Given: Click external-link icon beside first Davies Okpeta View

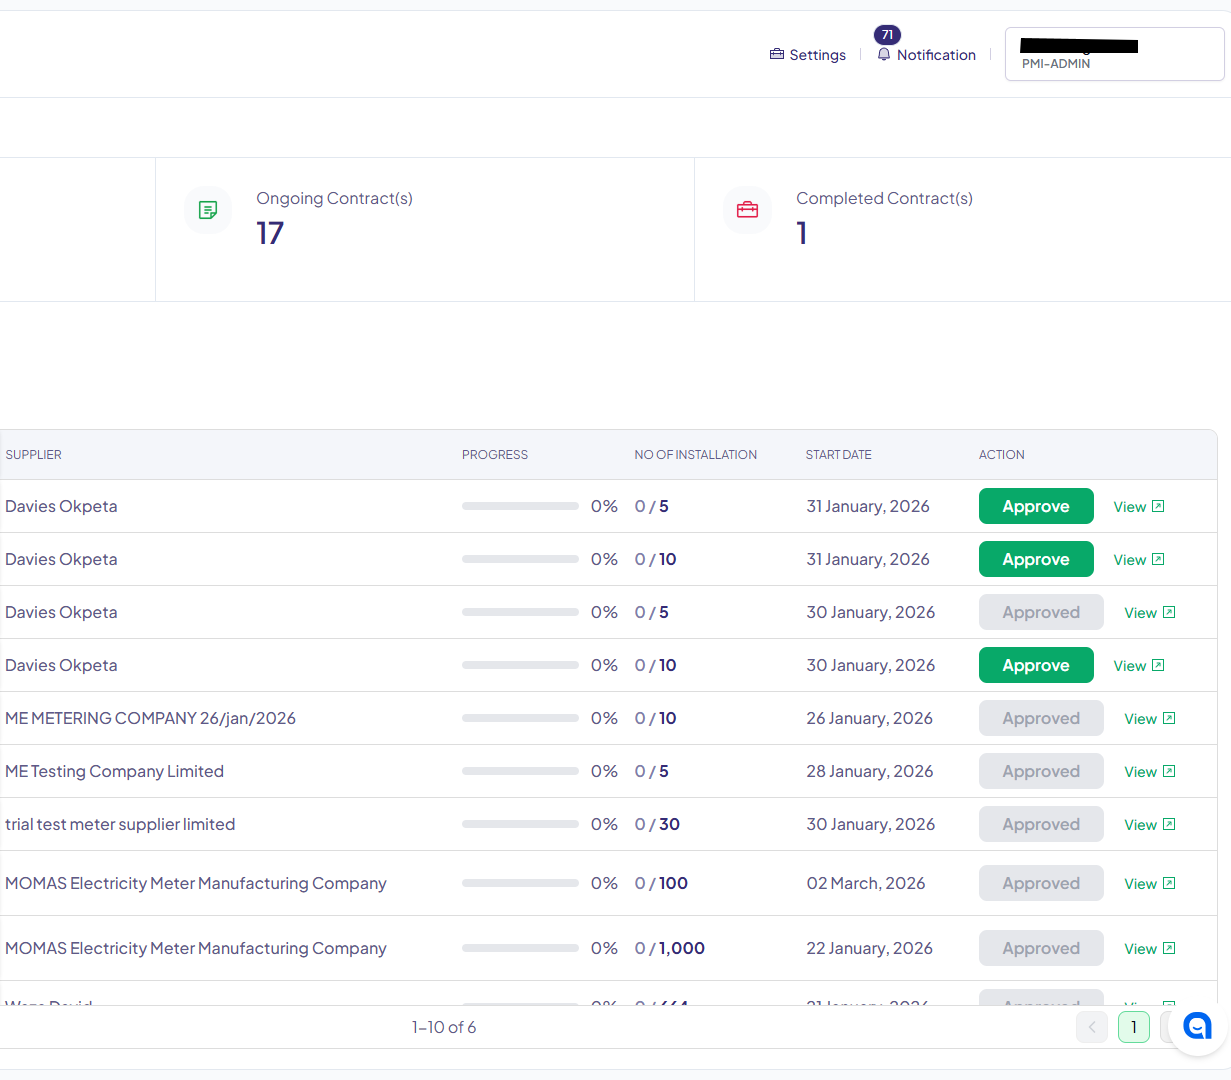Looking at the screenshot, I should pyautogui.click(x=1158, y=506).
